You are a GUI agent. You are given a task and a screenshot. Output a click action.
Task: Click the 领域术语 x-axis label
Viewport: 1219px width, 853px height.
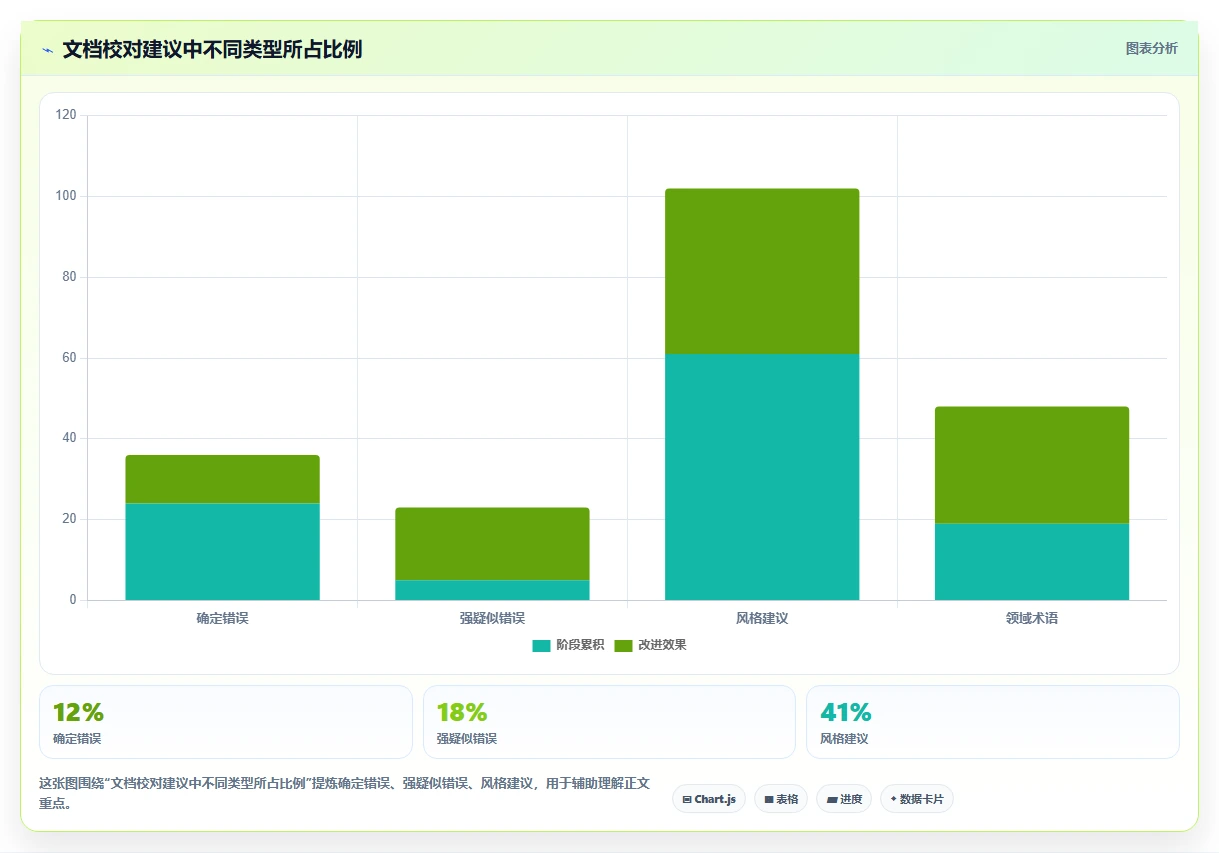(1032, 618)
